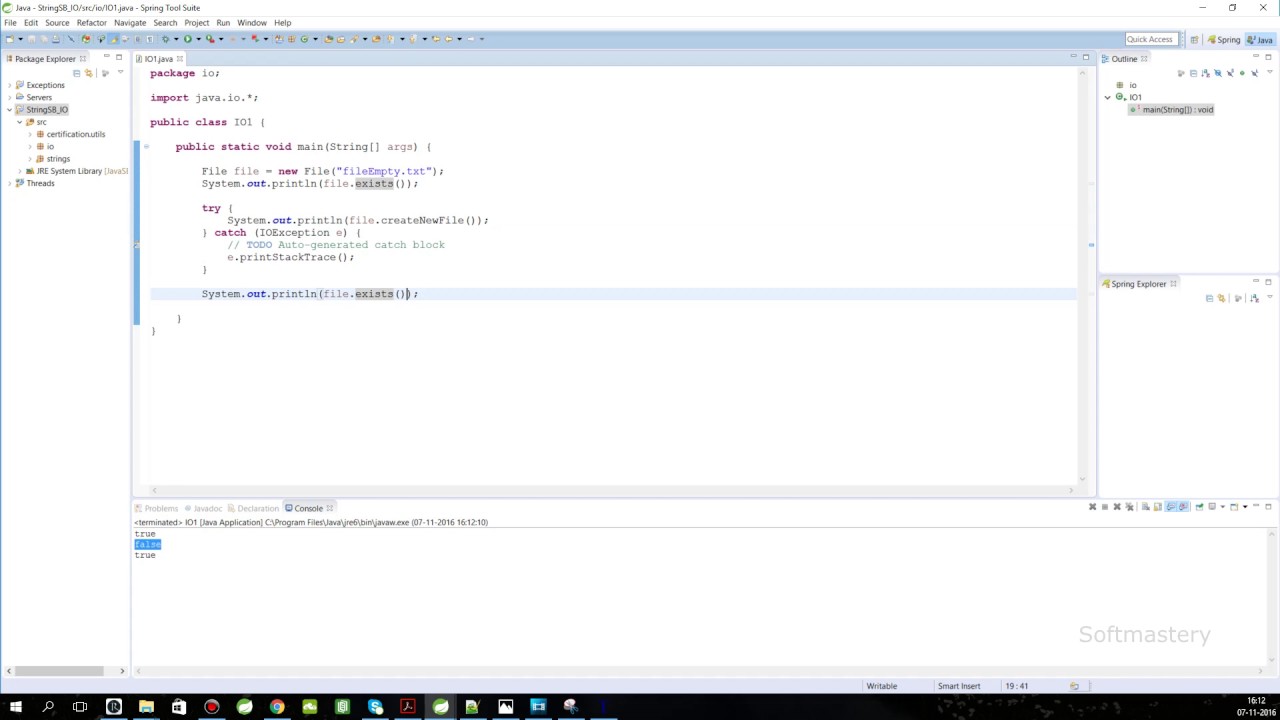Collapse the src folder
Viewport: 1280px width, 720px height.
pyautogui.click(x=19, y=122)
